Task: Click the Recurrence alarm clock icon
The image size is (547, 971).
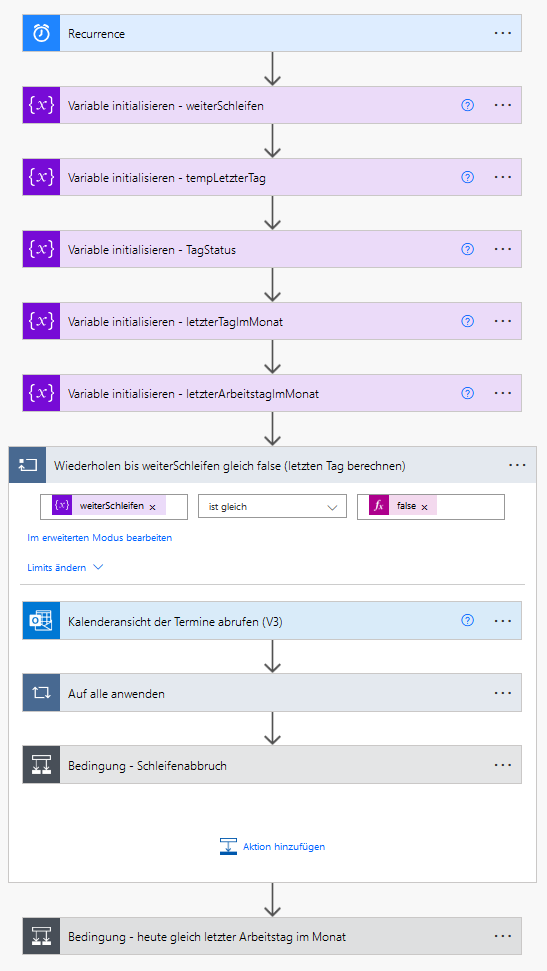Action: 41,33
